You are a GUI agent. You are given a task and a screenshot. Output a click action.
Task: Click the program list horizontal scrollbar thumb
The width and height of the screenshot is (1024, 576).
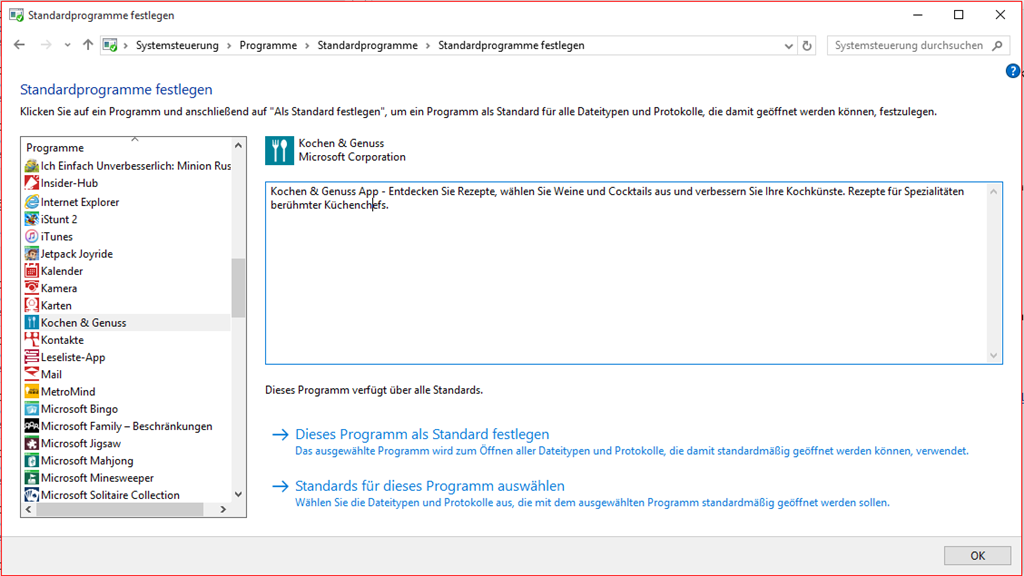(x=120, y=509)
